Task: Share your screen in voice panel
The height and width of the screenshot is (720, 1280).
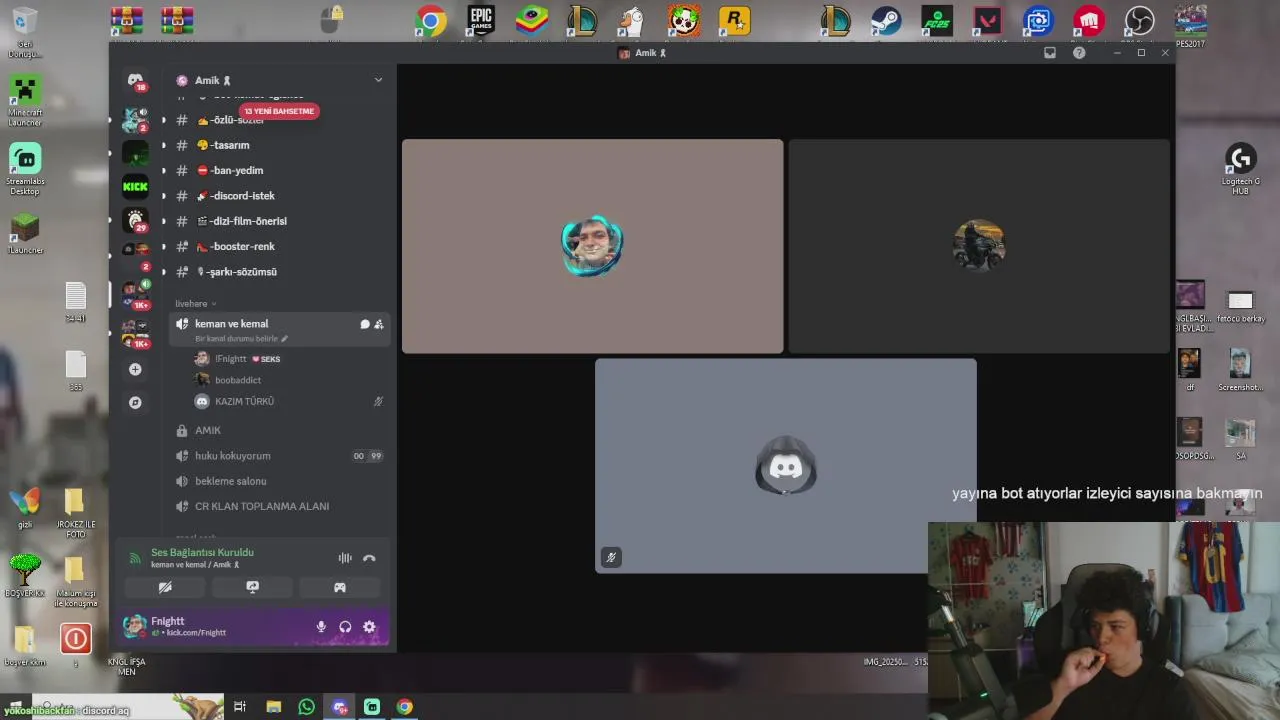Action: tap(252, 587)
